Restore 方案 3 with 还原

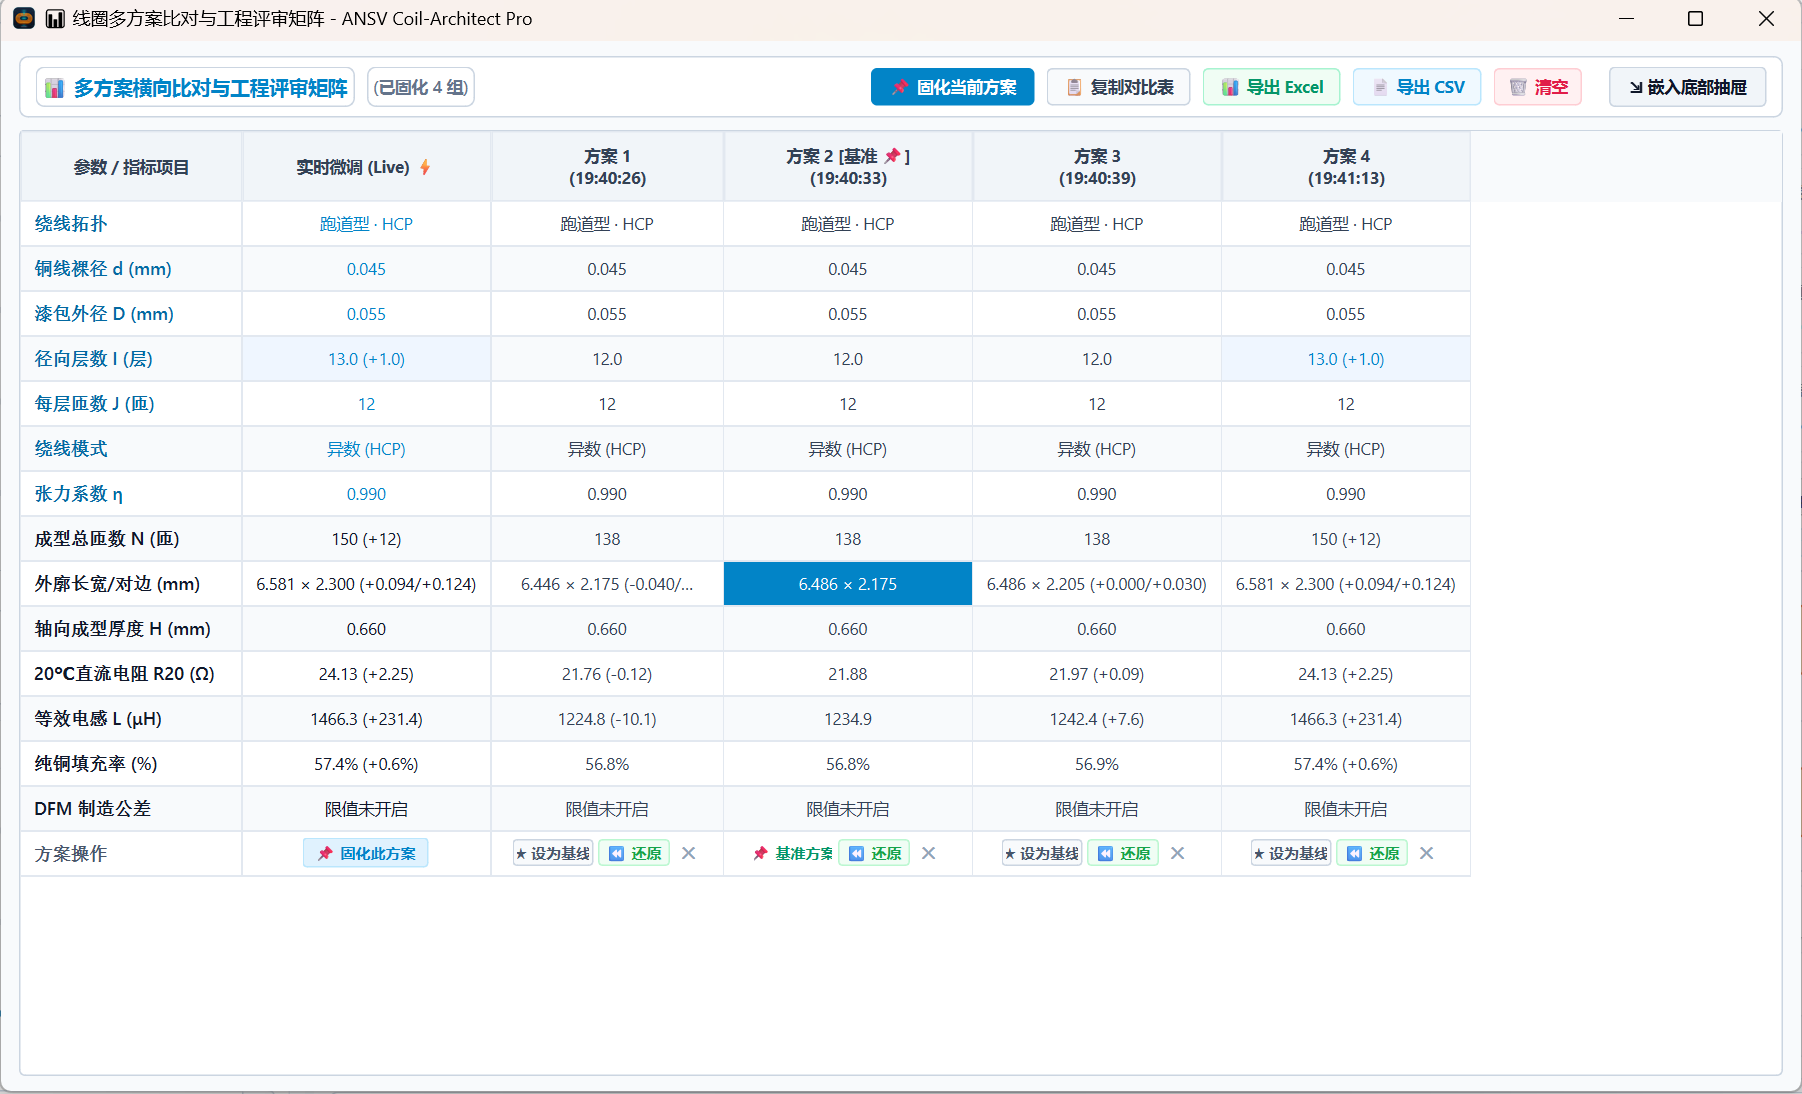1123,853
